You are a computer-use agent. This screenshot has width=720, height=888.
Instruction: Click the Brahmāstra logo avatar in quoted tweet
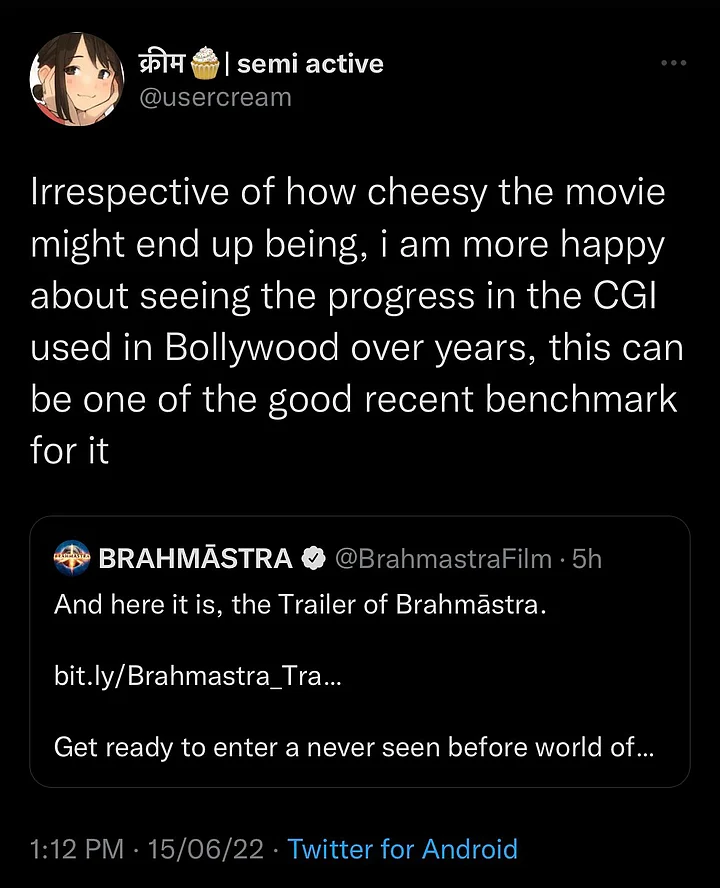(72, 558)
